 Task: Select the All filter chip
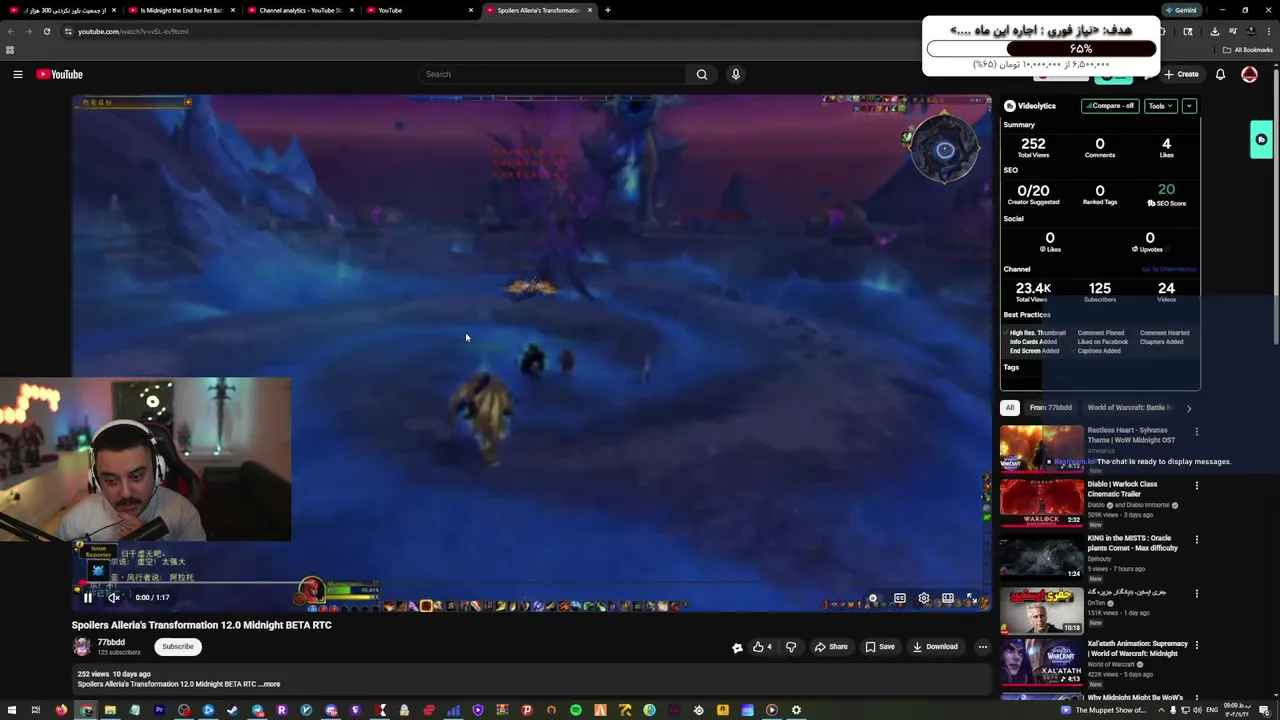[1010, 408]
